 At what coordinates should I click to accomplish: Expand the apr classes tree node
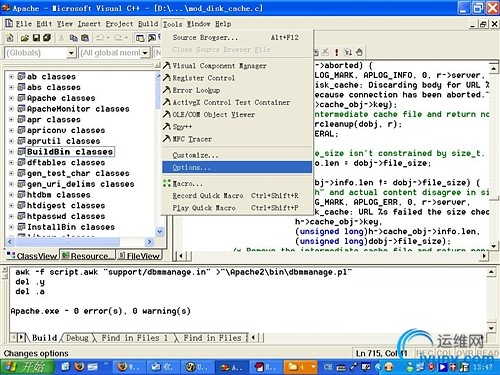[11, 119]
